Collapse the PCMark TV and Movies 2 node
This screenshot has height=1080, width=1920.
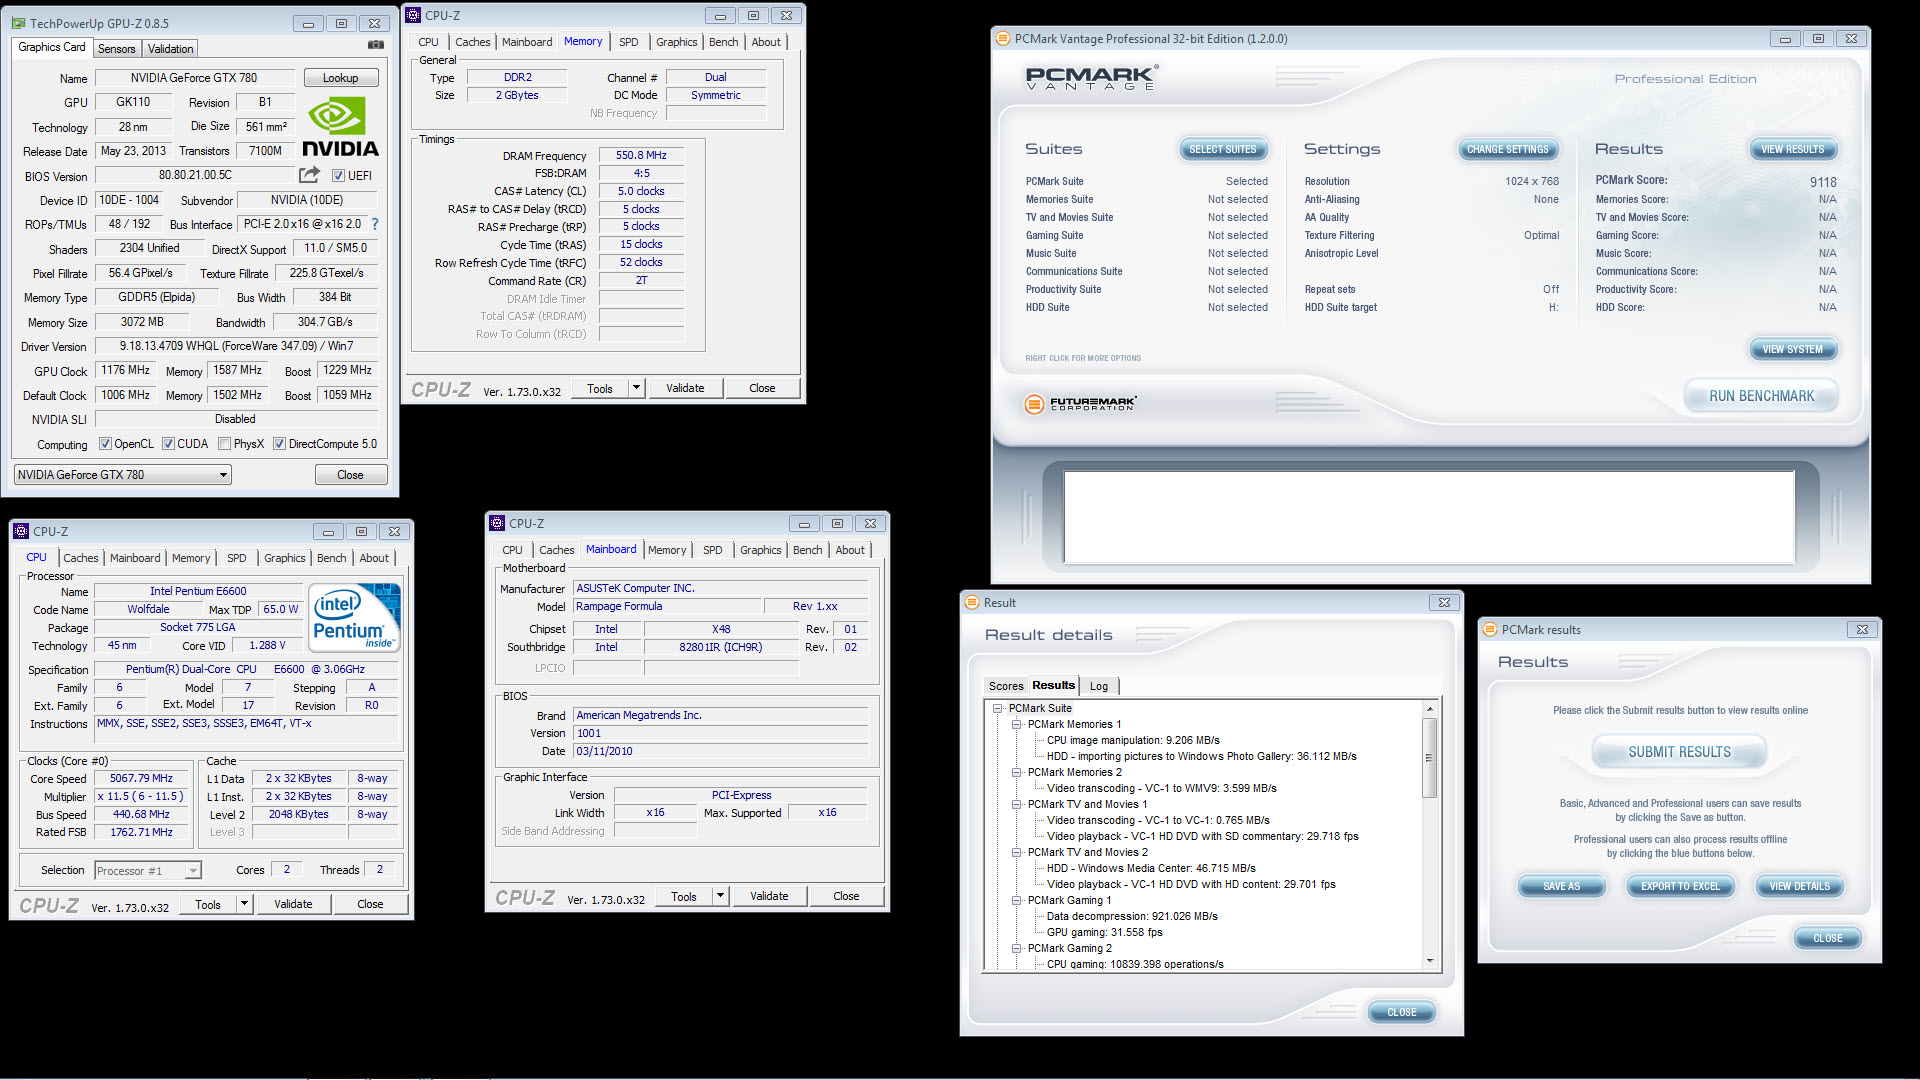pyautogui.click(x=1016, y=852)
